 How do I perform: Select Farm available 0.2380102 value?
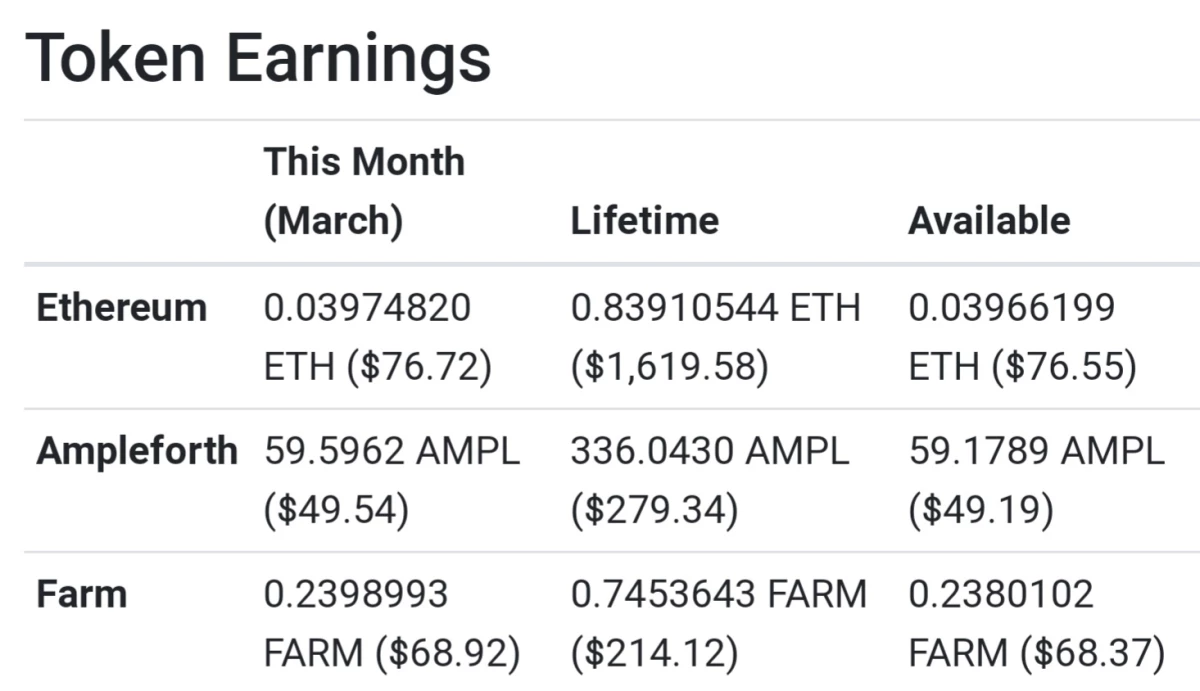coord(1001,595)
